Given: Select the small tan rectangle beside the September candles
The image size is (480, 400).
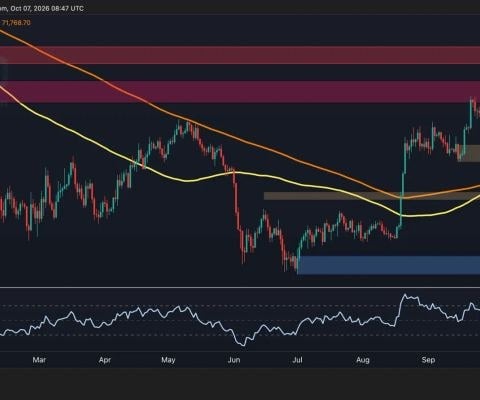Looking at the screenshot, I should (x=469, y=153).
